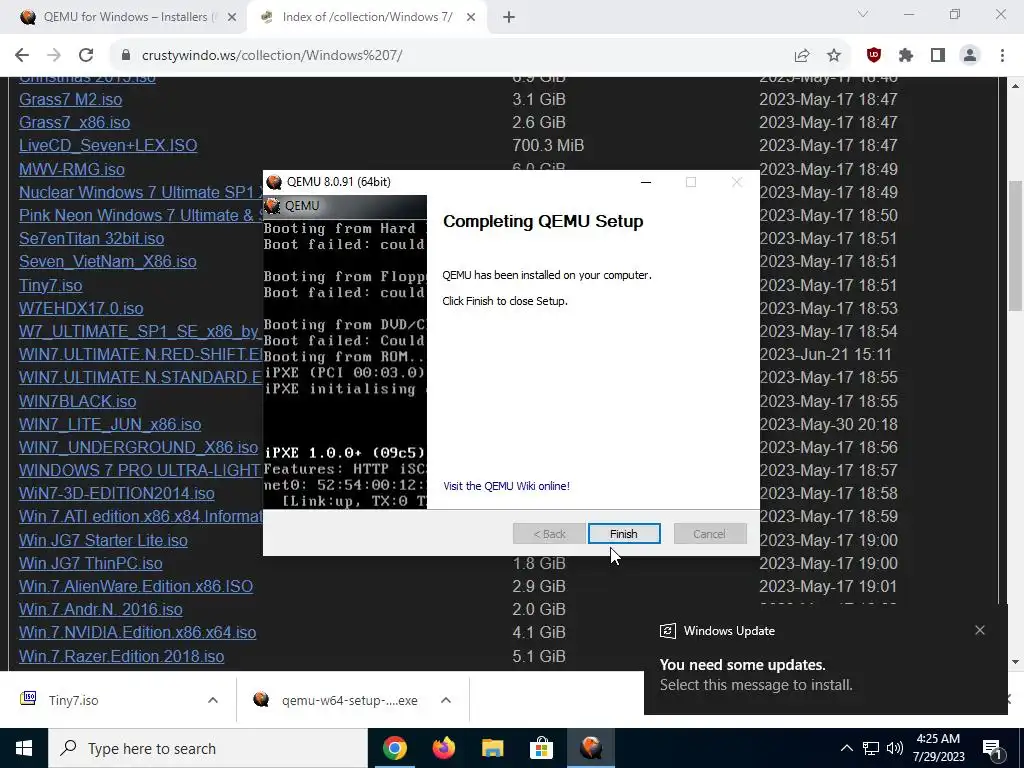Bookmark this page with the star icon
The image size is (1024, 768).
834,56
